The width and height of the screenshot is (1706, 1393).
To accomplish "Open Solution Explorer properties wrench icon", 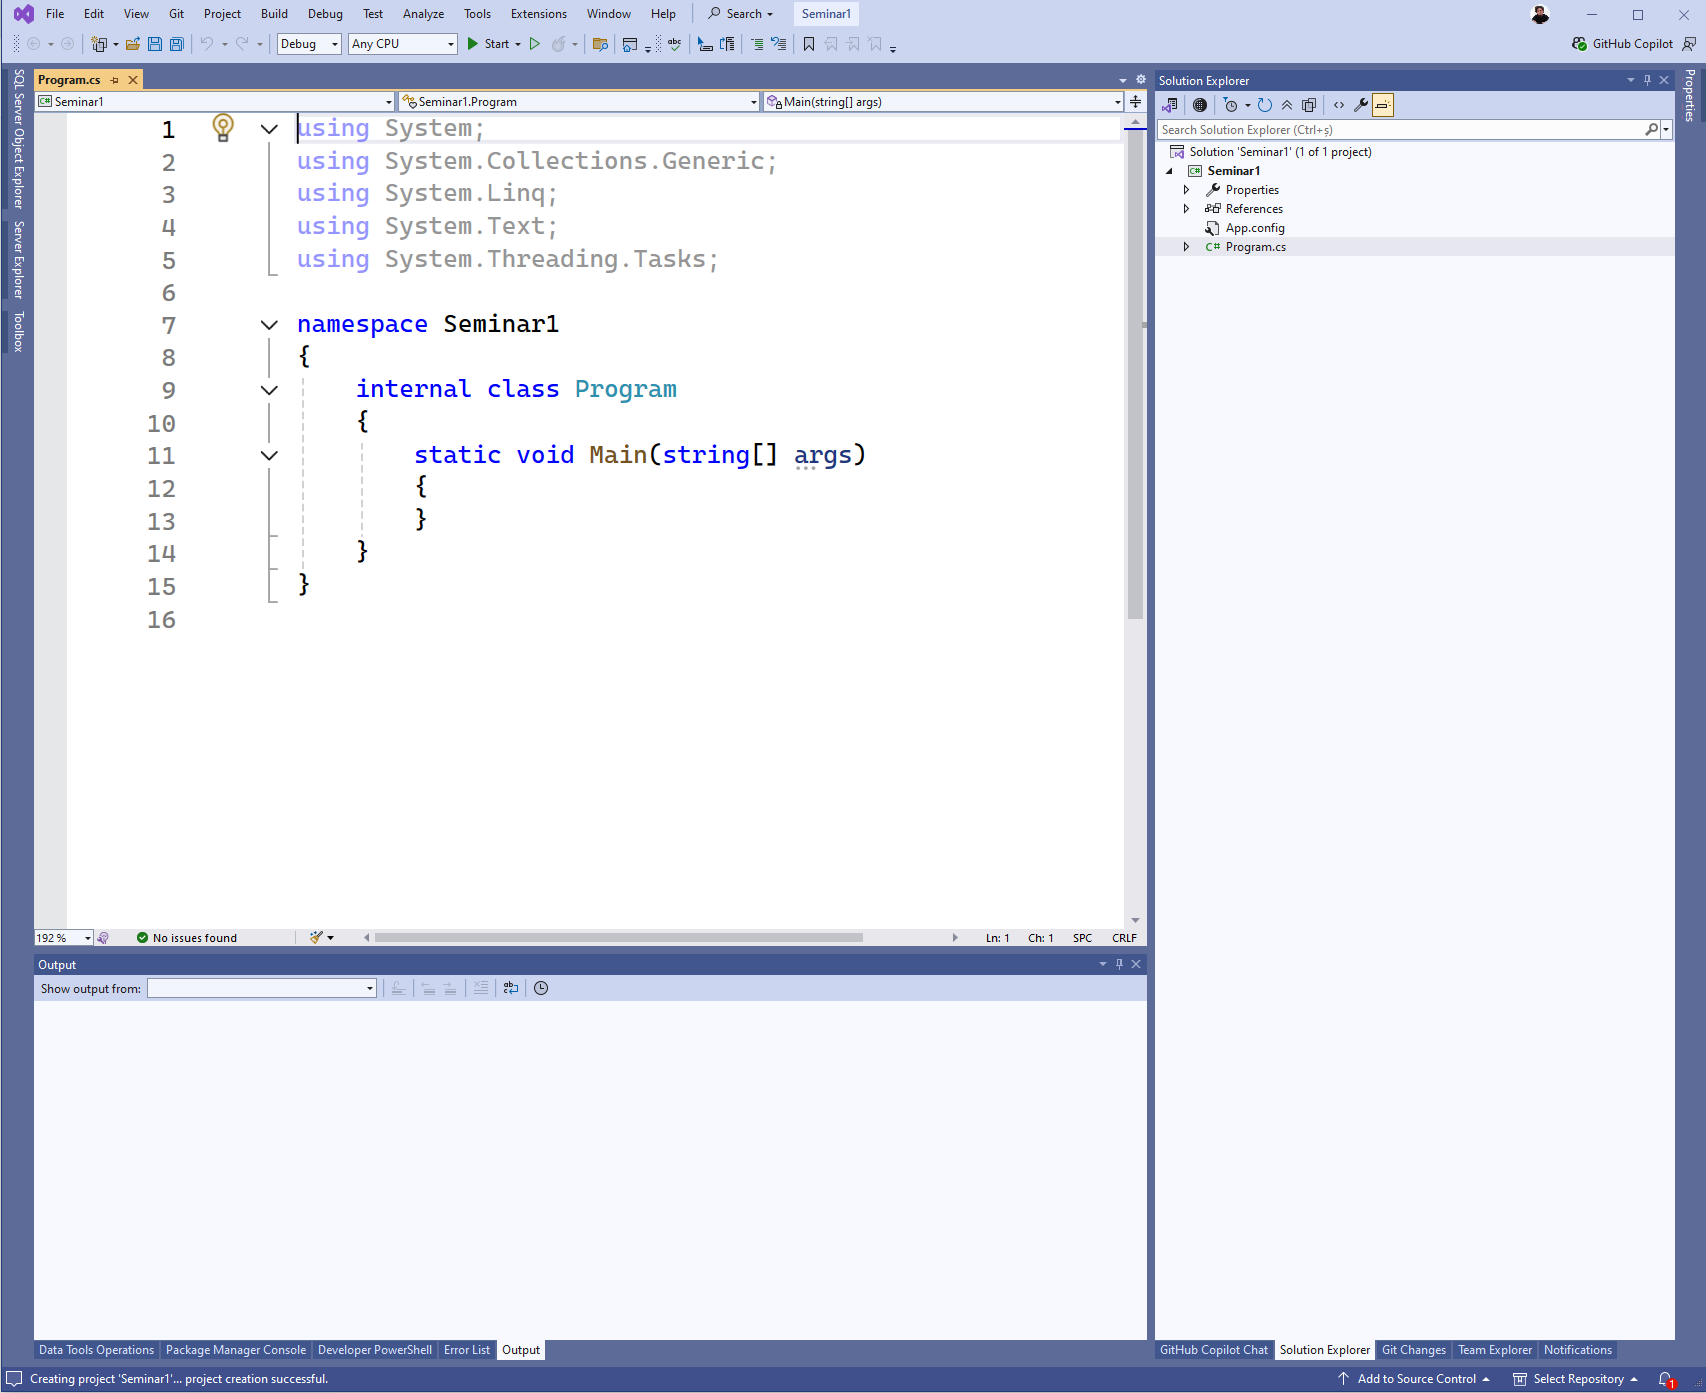I will pyautogui.click(x=1361, y=105).
